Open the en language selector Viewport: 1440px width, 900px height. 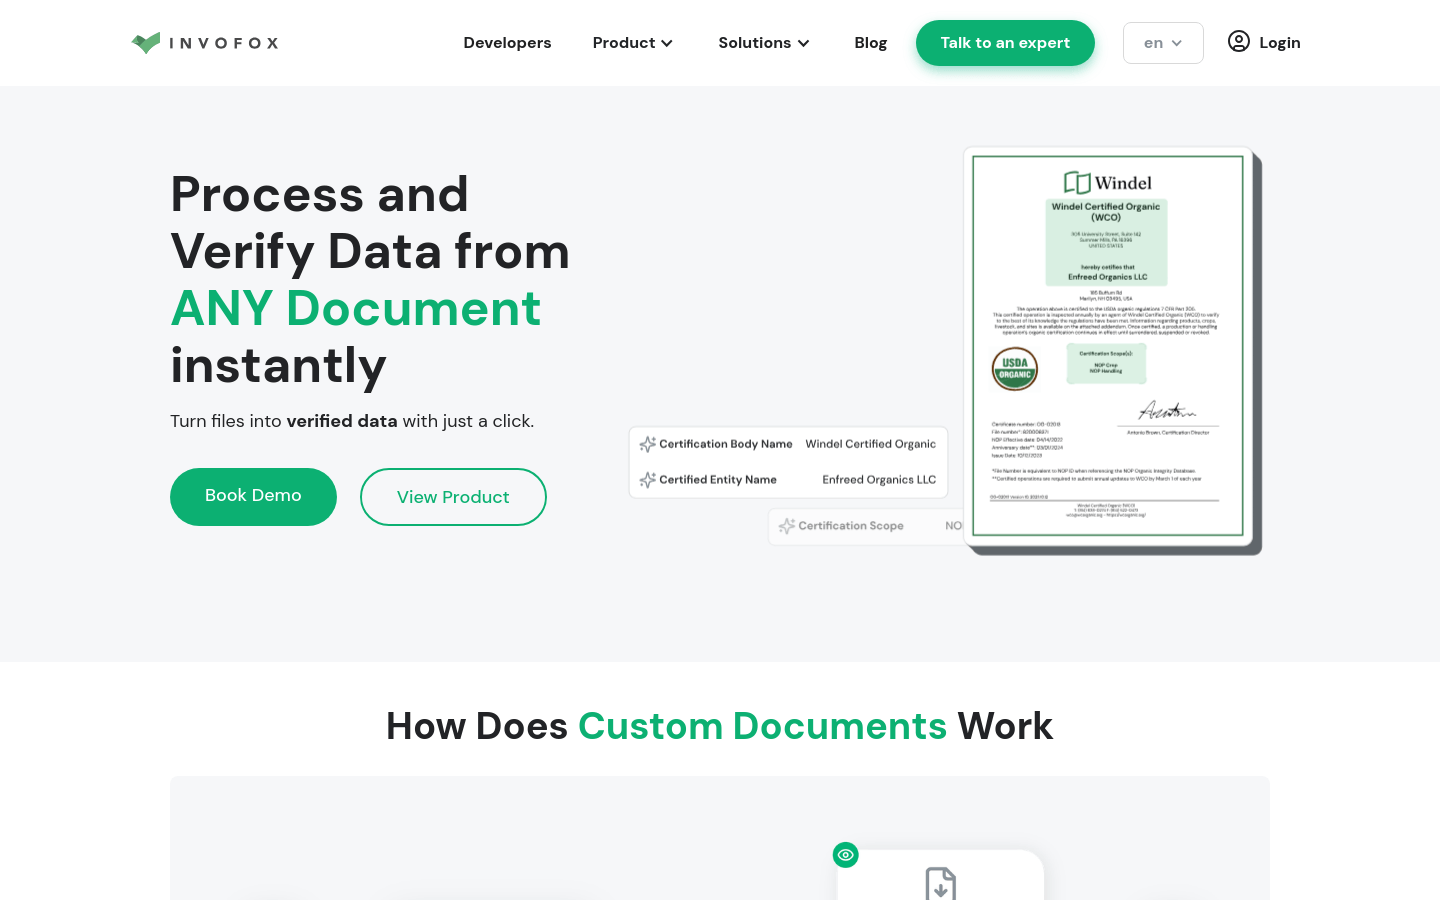click(1163, 43)
